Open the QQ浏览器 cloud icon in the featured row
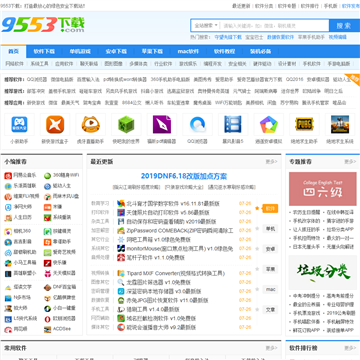This screenshot has width=360, height=360. point(197,125)
